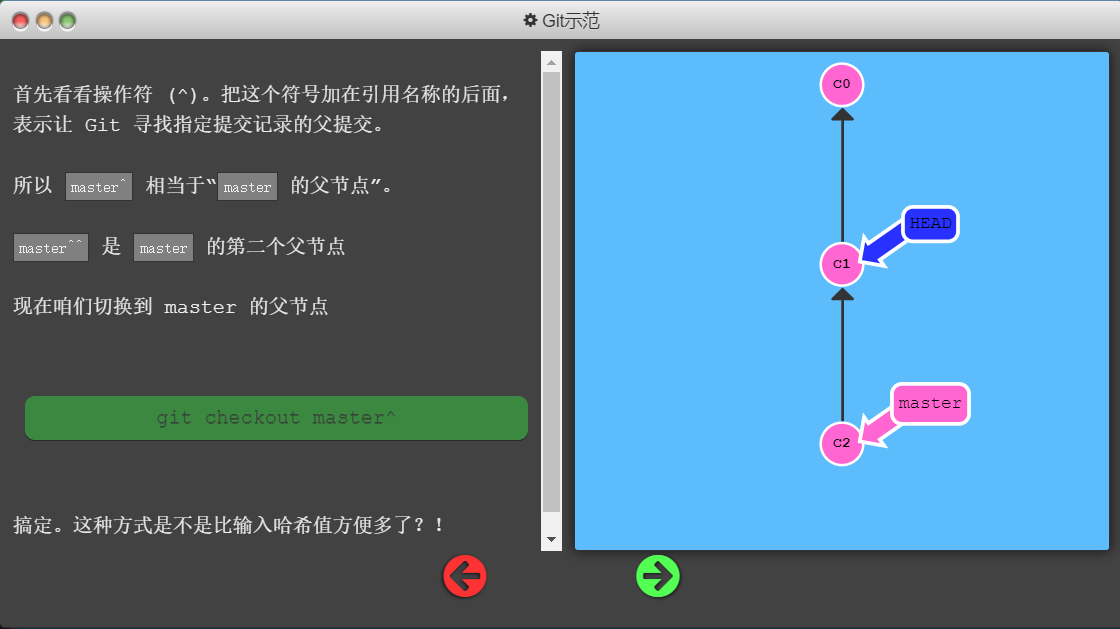The width and height of the screenshot is (1120, 629).
Task: Click the scrollbar down arrow
Action: click(x=551, y=540)
